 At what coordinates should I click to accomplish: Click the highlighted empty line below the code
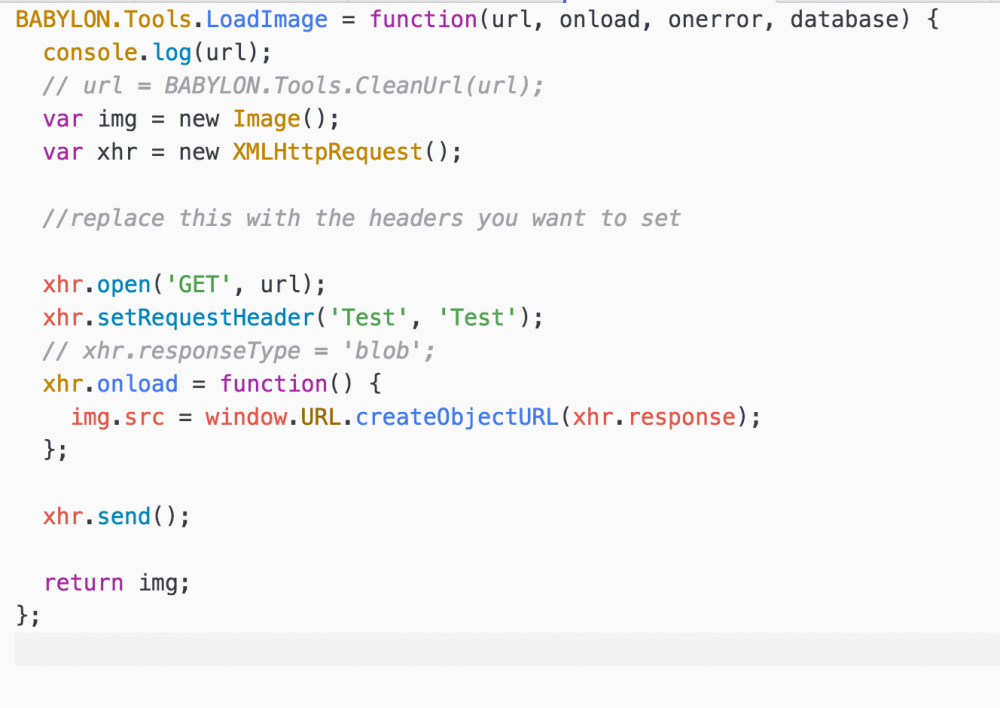[507, 649]
